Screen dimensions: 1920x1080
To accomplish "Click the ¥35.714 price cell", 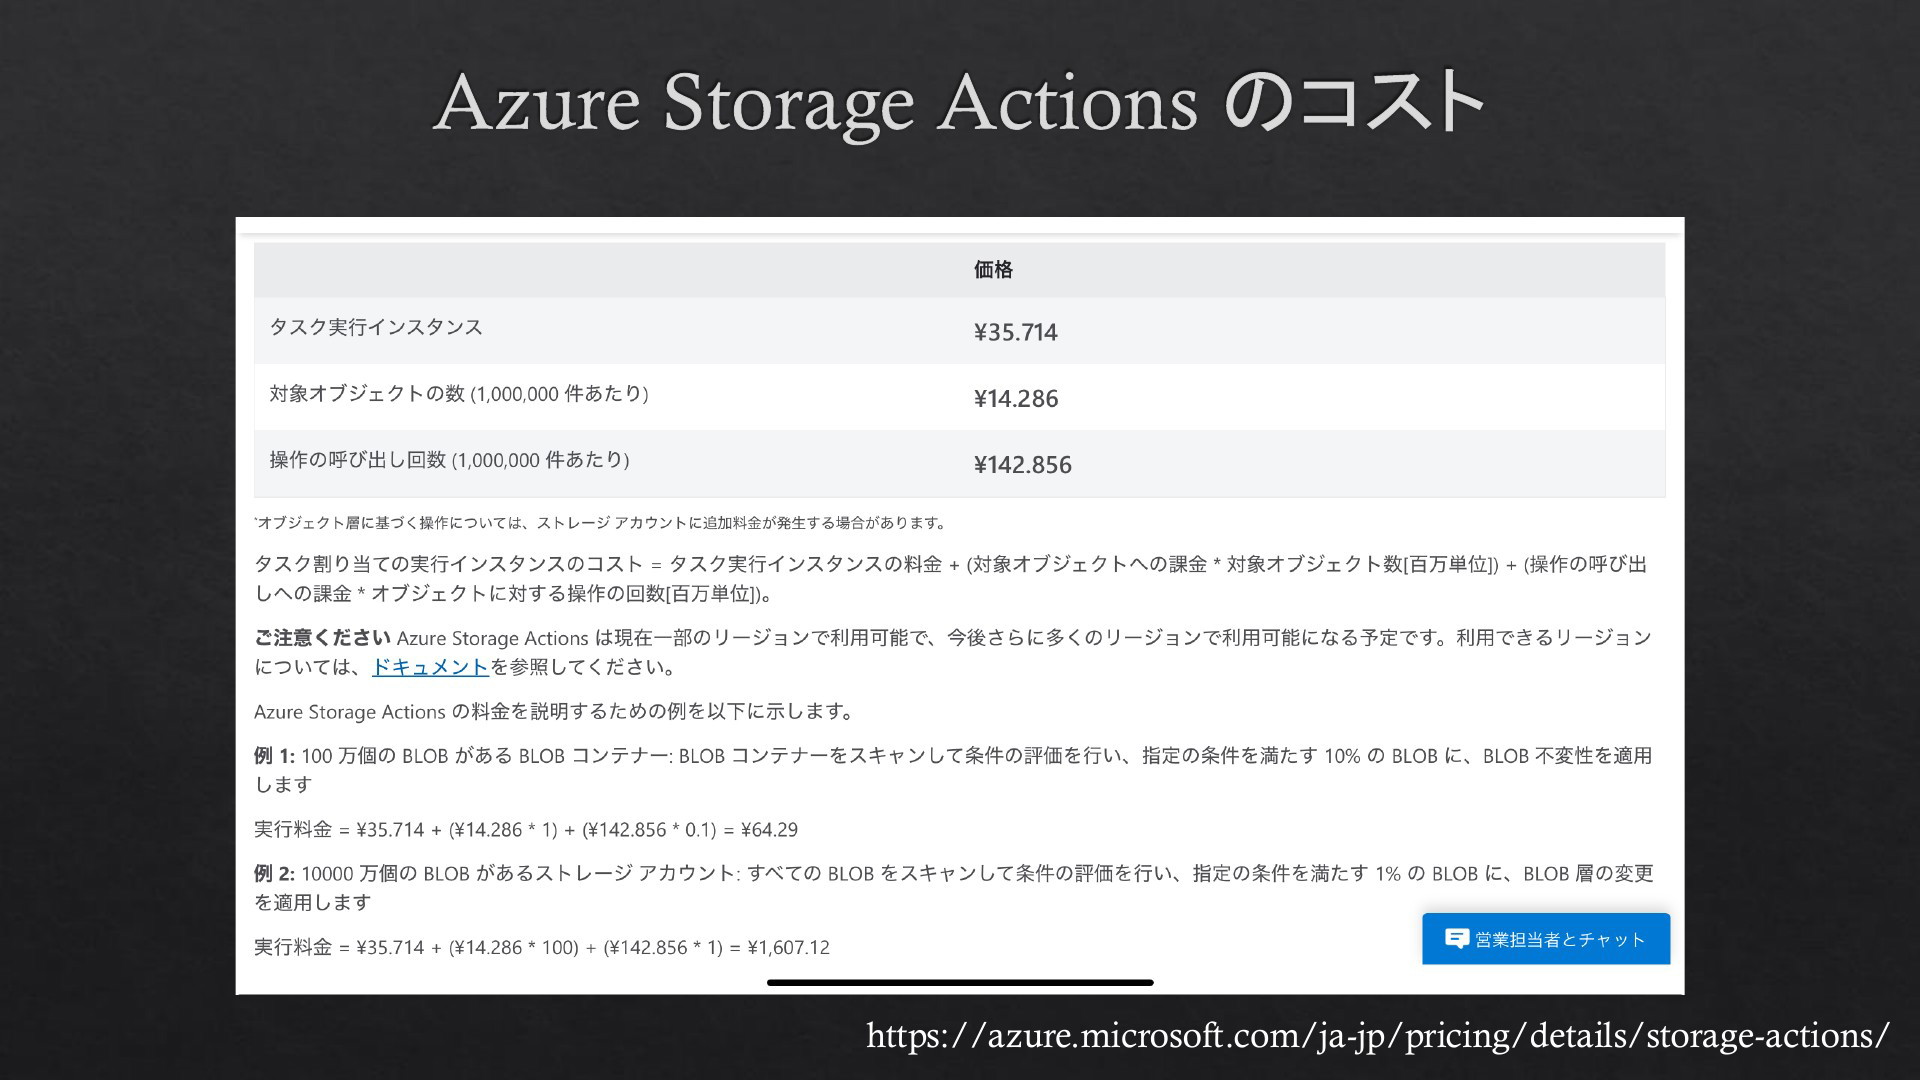I will click(x=1015, y=332).
